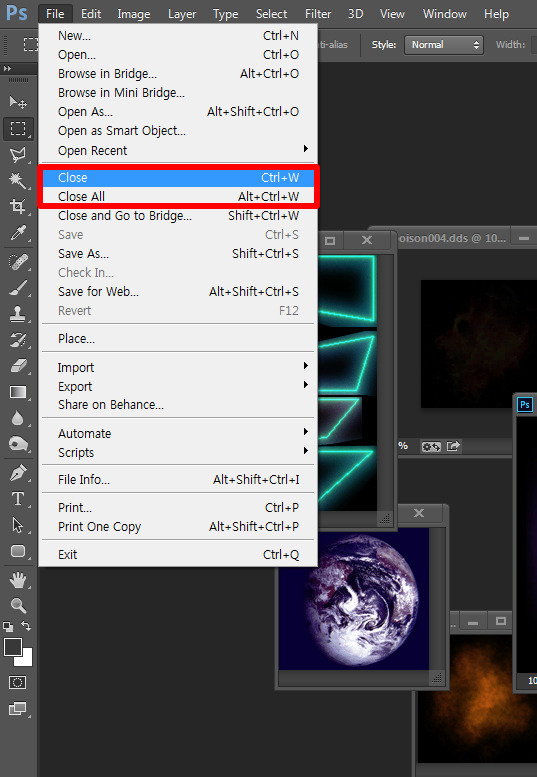The width and height of the screenshot is (537, 777).
Task: Select the Magic Wand tool
Action: point(18,180)
